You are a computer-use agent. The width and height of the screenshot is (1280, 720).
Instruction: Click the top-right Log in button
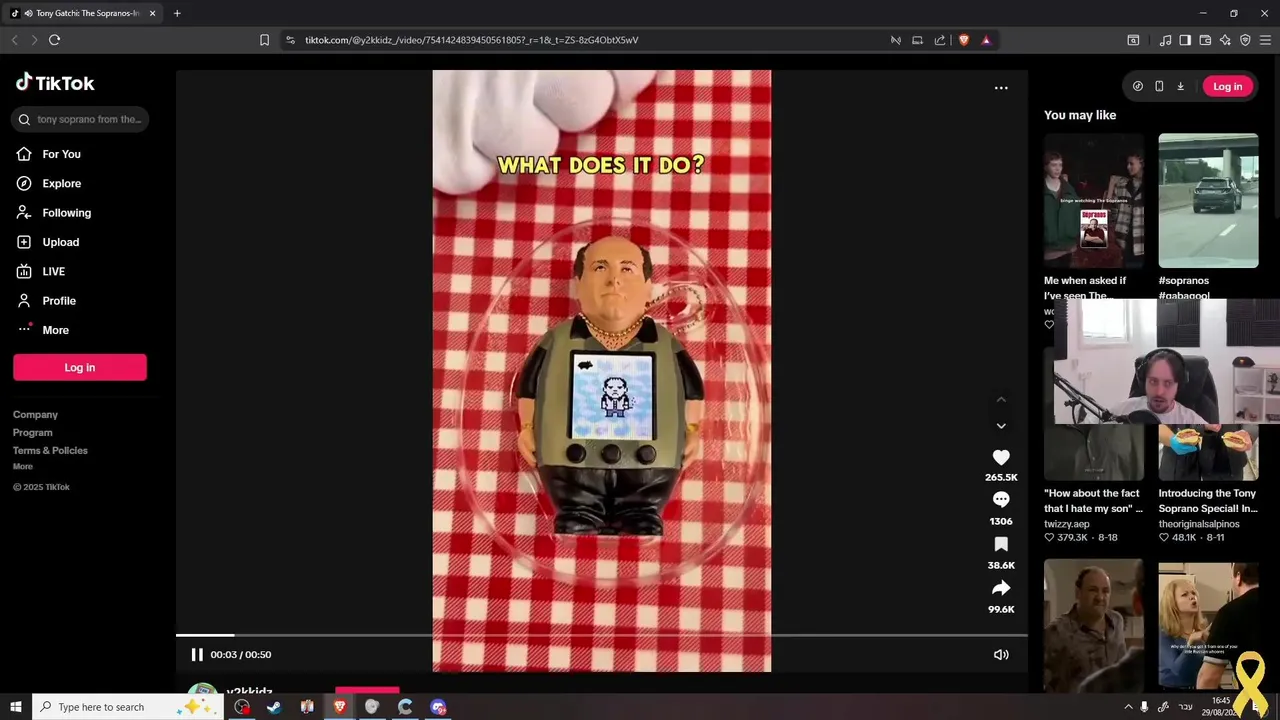(x=1227, y=86)
